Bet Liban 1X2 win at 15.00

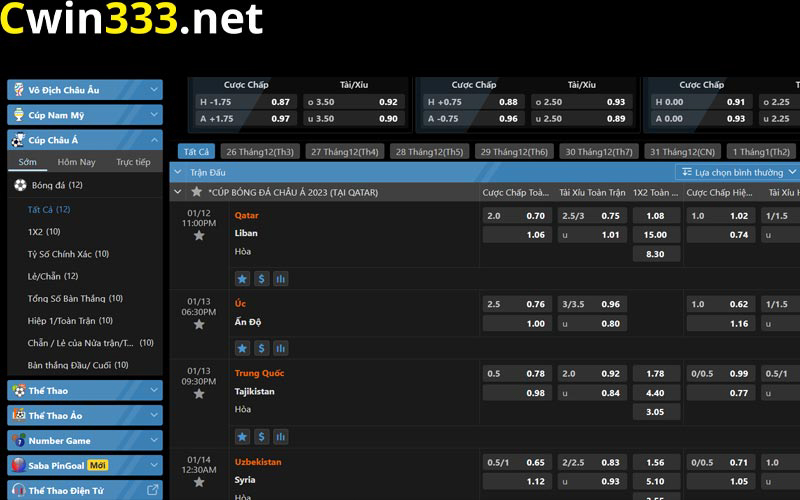[x=656, y=235]
